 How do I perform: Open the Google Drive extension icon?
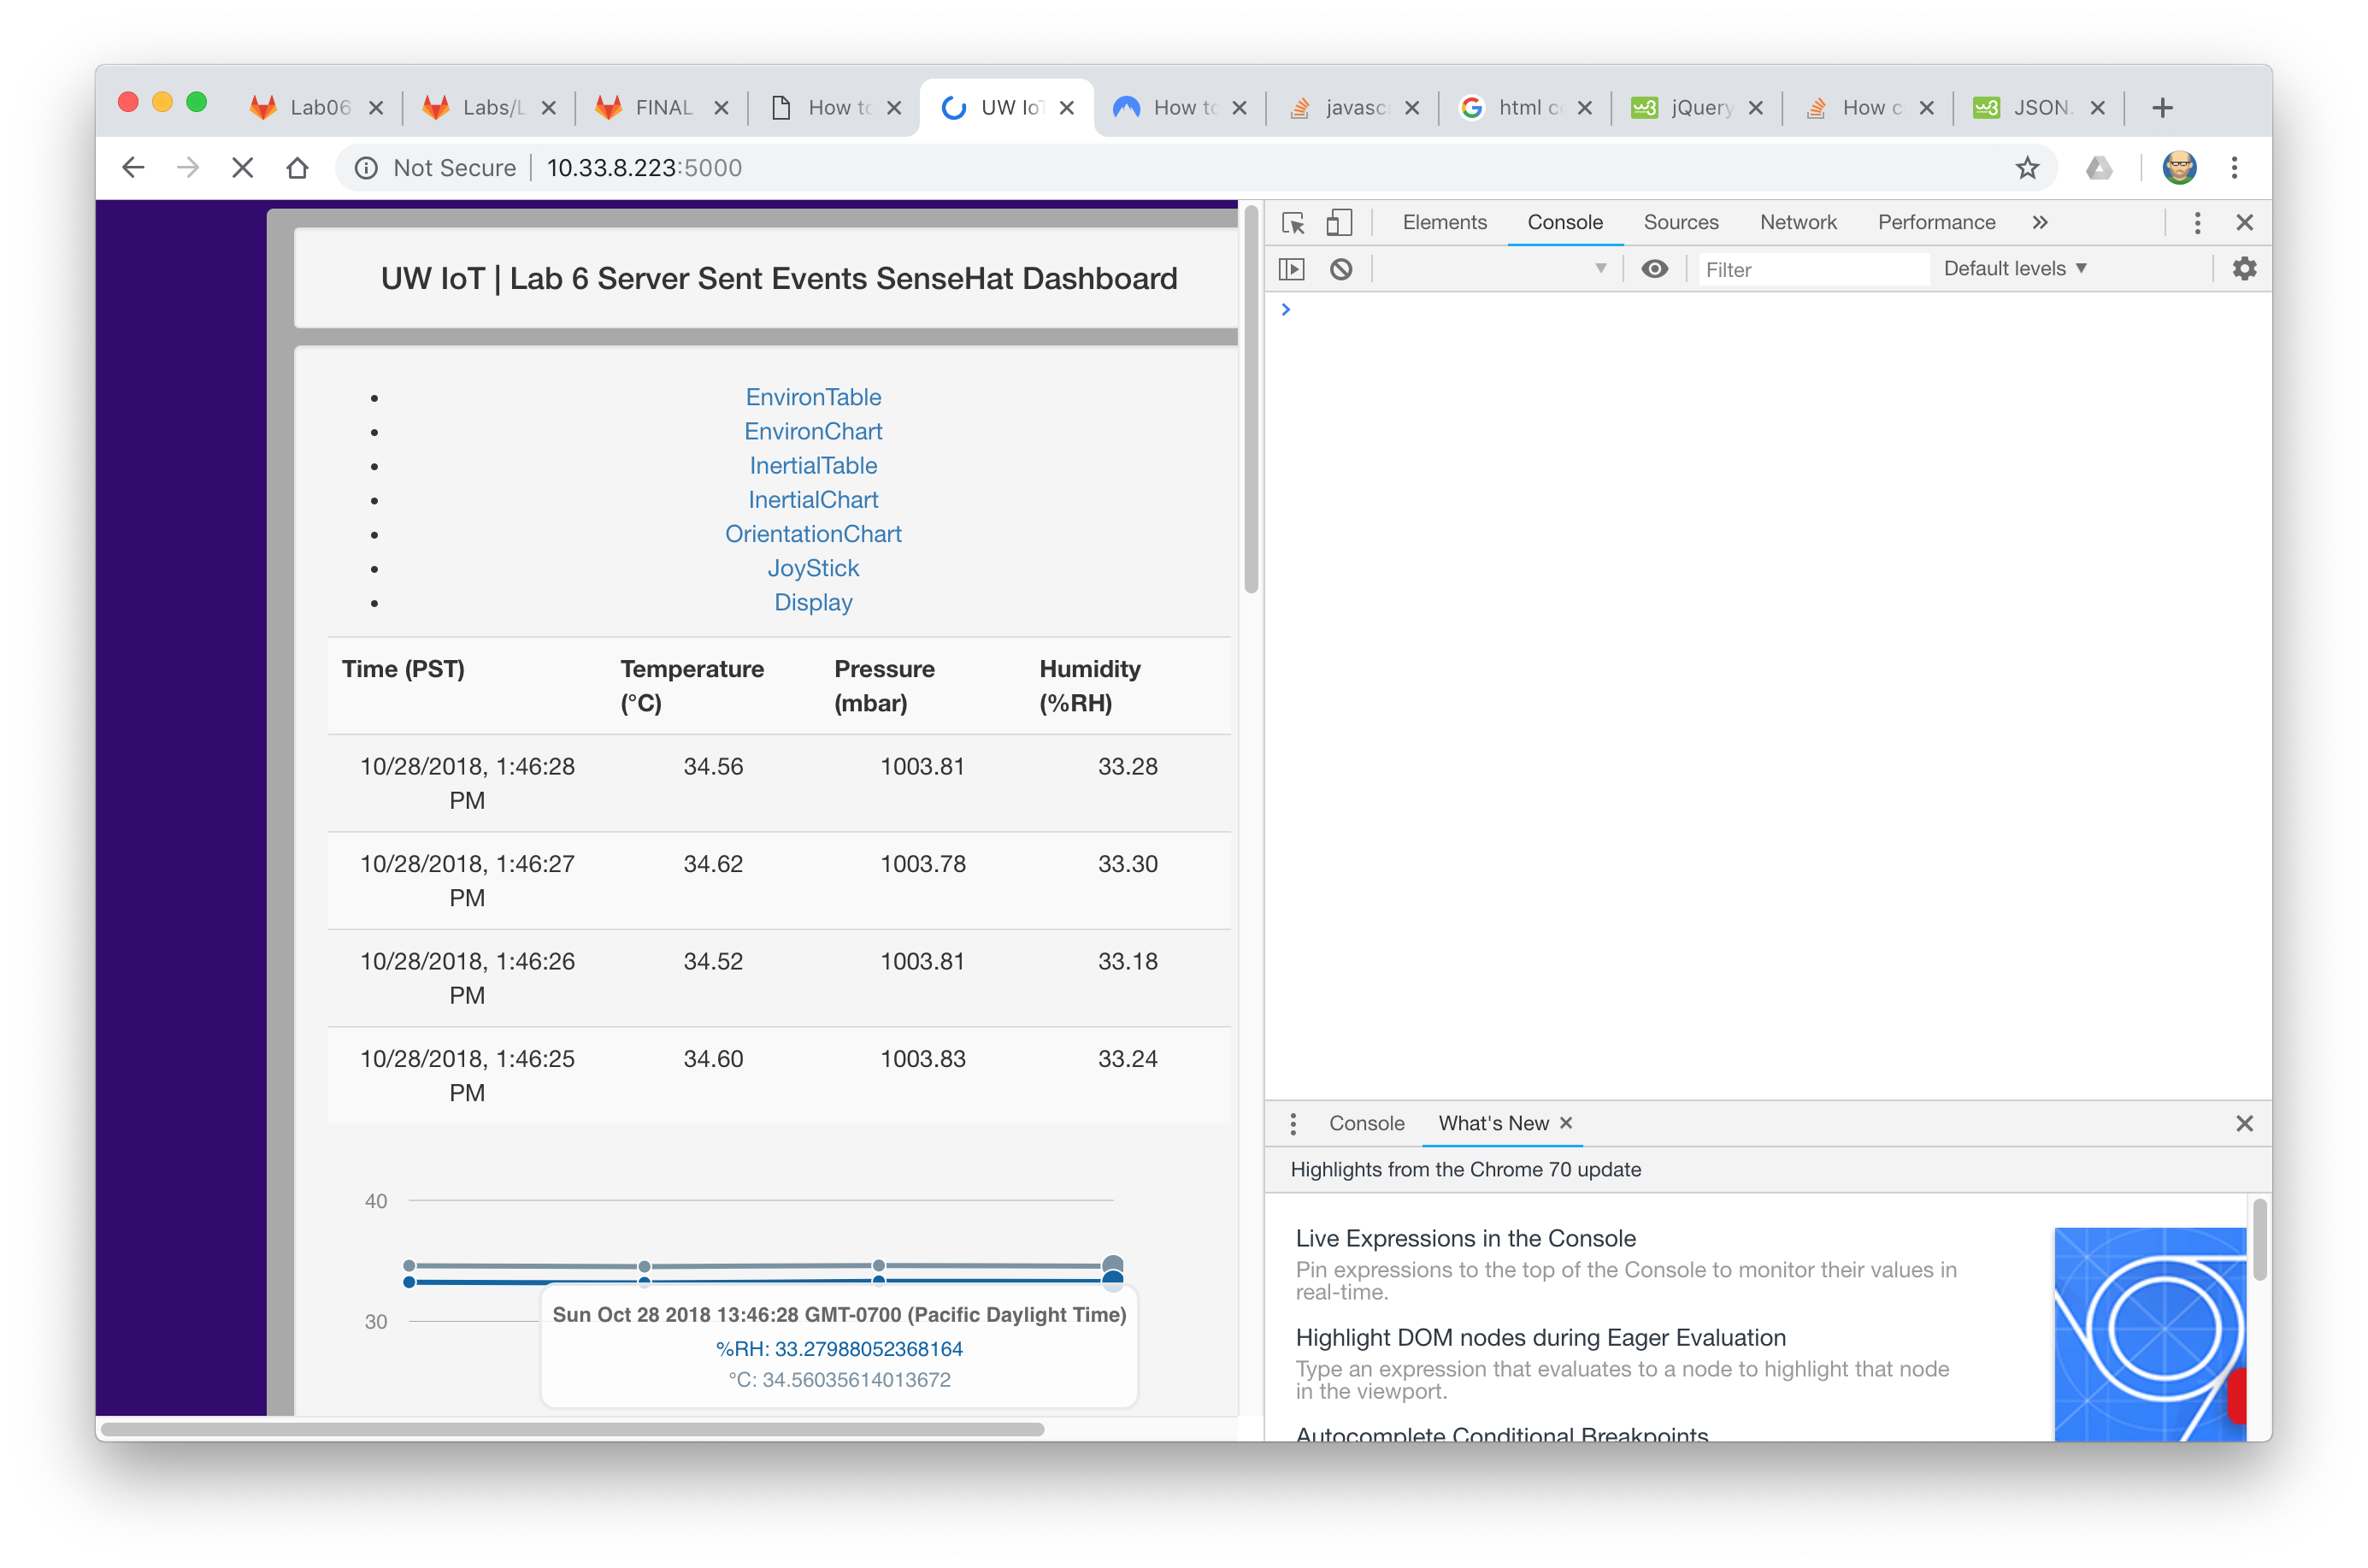coord(2099,168)
